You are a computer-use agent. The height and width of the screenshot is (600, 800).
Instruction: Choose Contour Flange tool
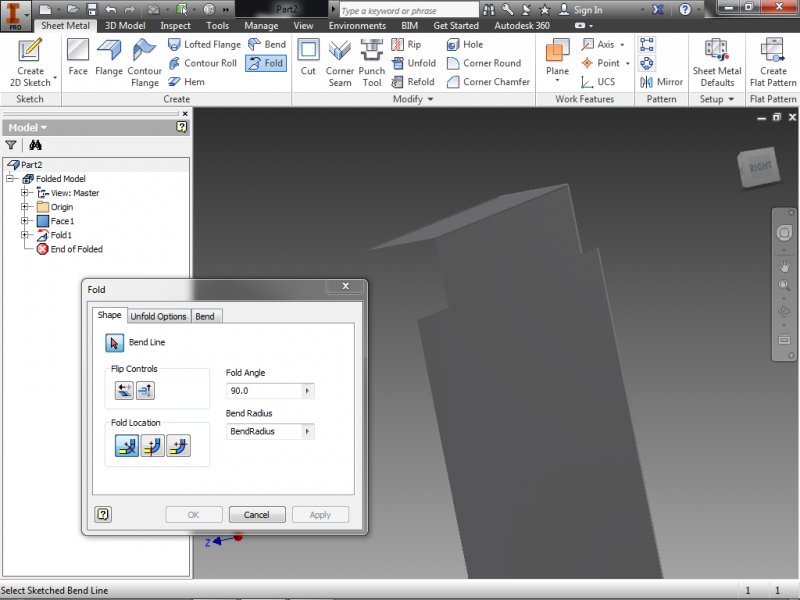(x=144, y=62)
